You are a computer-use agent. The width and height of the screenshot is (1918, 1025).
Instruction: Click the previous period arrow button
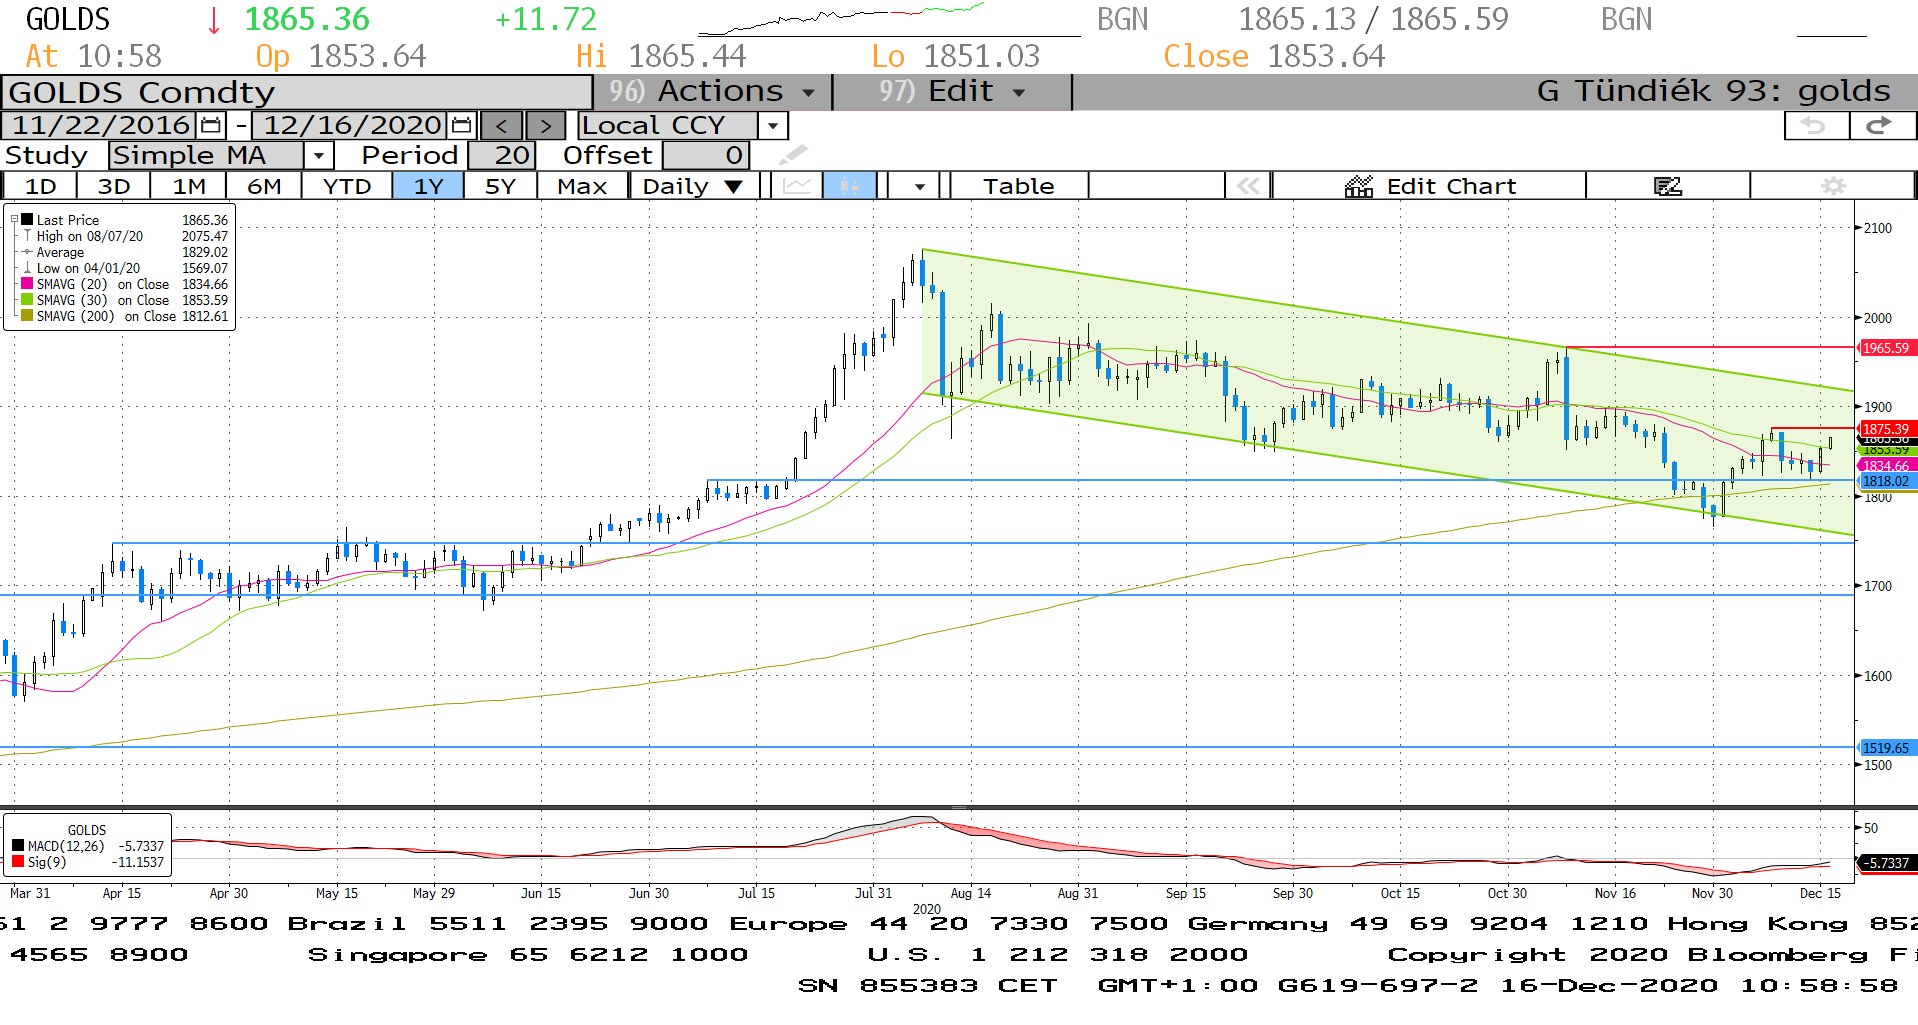coord(501,126)
